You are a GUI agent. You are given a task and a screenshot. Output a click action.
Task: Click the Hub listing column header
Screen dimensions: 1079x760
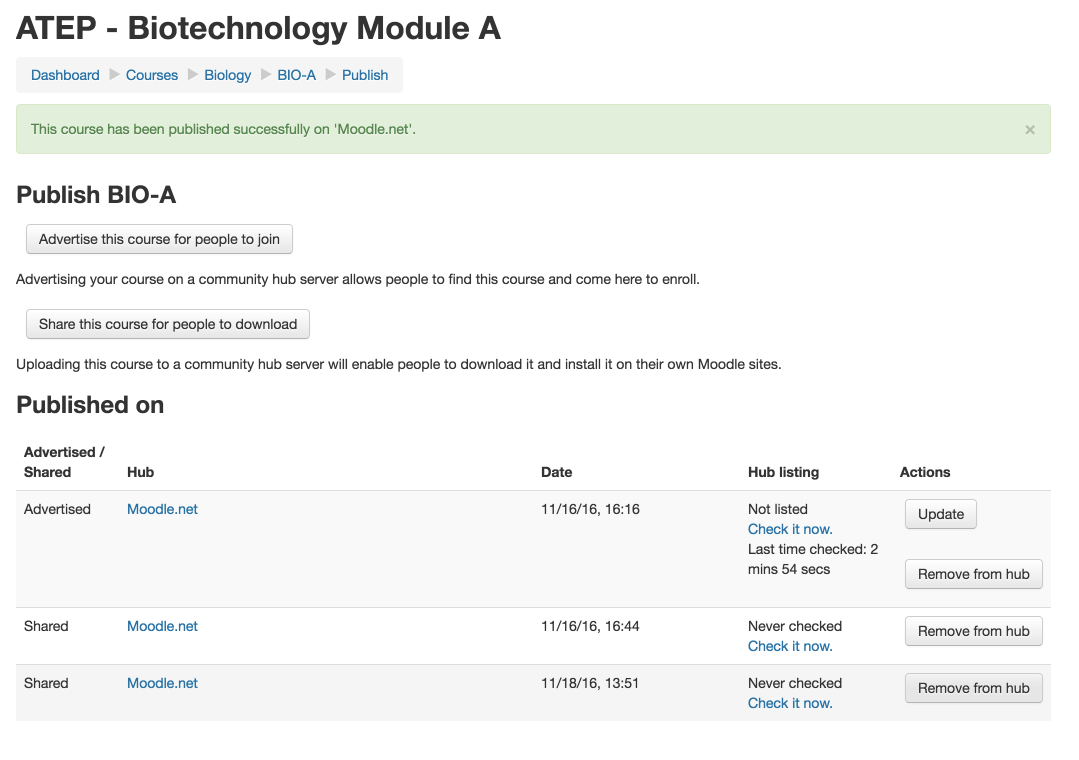tap(783, 472)
